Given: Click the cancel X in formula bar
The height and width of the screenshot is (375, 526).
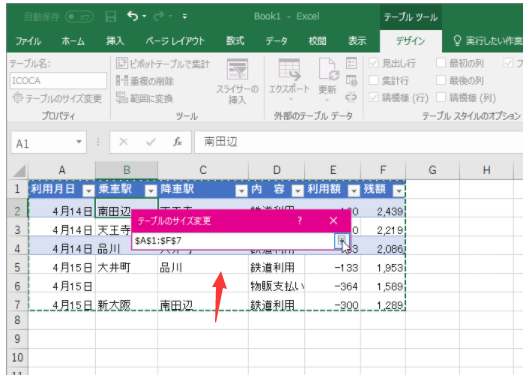Looking at the screenshot, I should (123, 142).
